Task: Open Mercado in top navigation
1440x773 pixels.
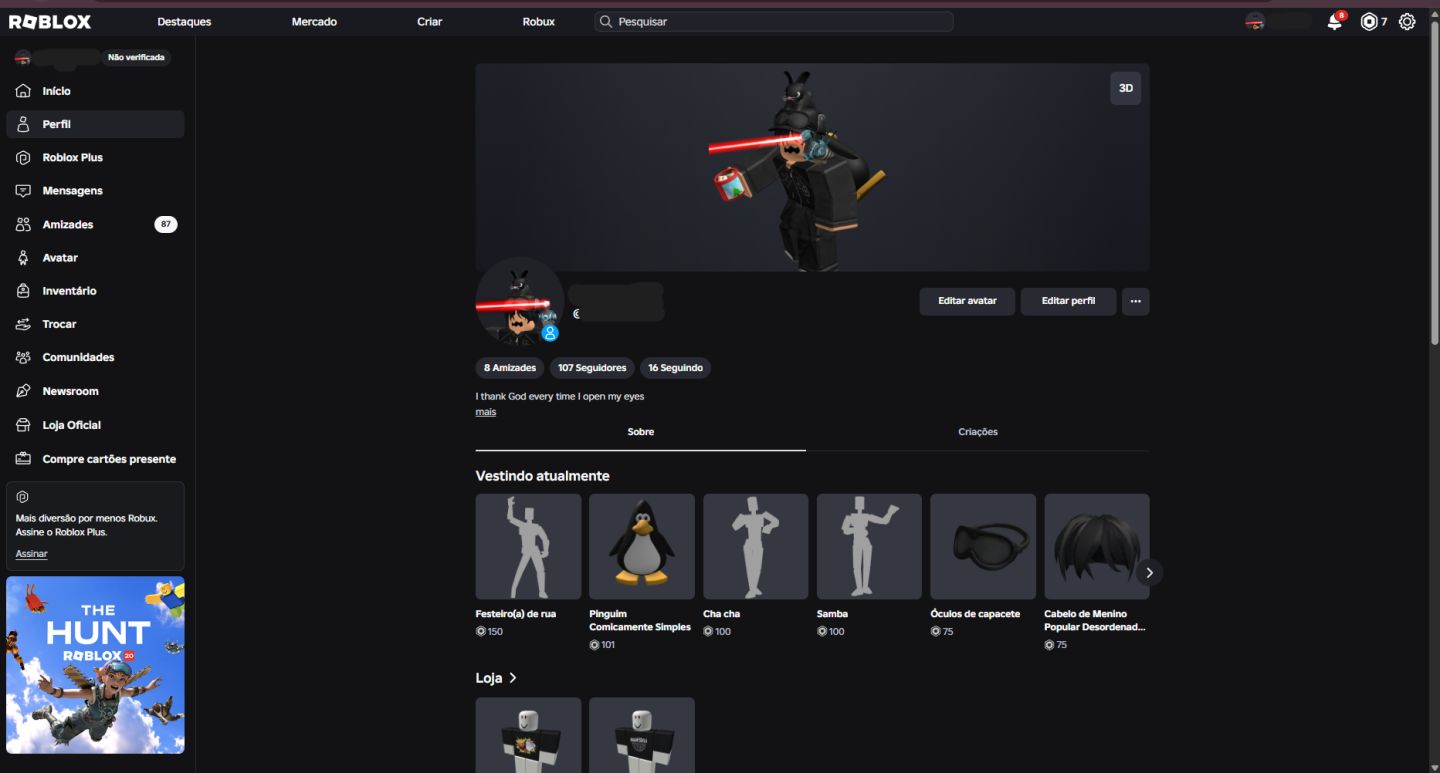Action: [x=314, y=22]
